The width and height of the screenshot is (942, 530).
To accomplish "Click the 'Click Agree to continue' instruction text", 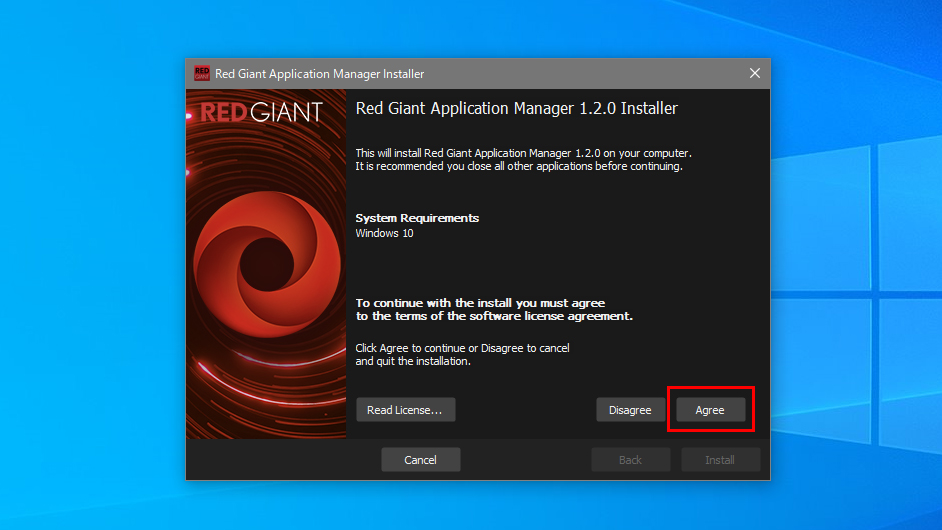I will click(462, 355).
